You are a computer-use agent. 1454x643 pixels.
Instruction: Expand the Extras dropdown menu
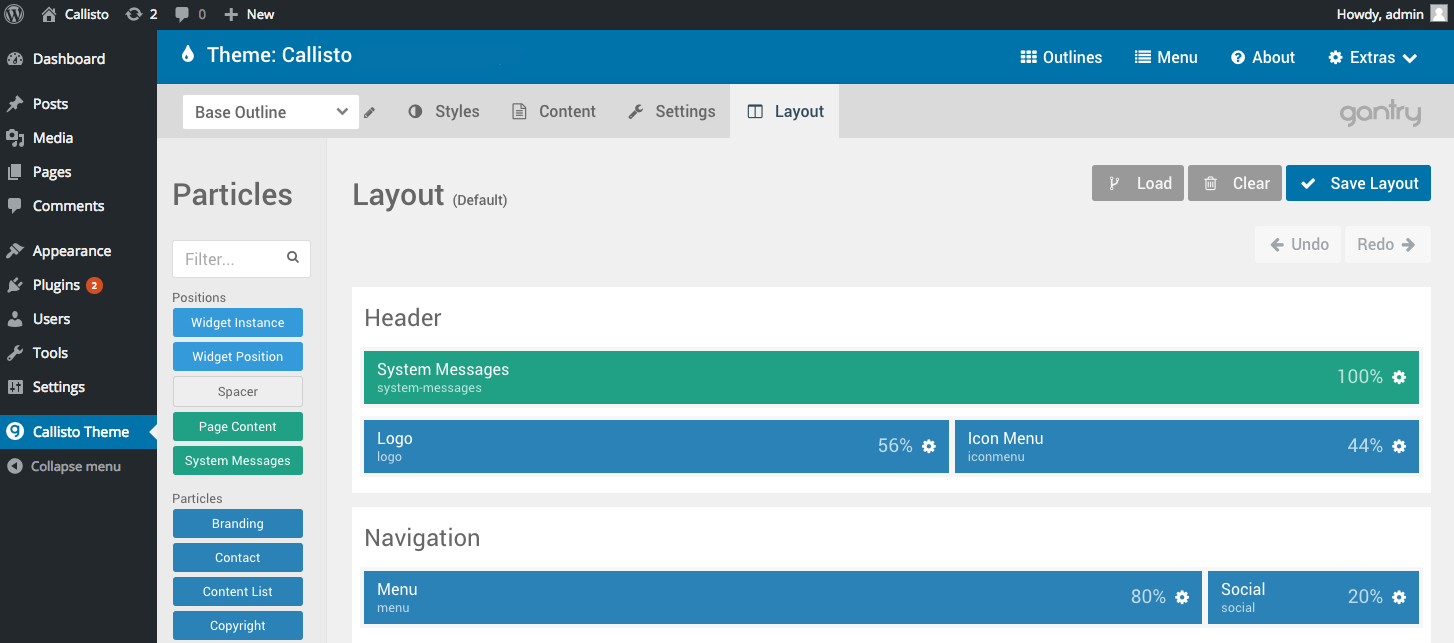(x=1373, y=57)
